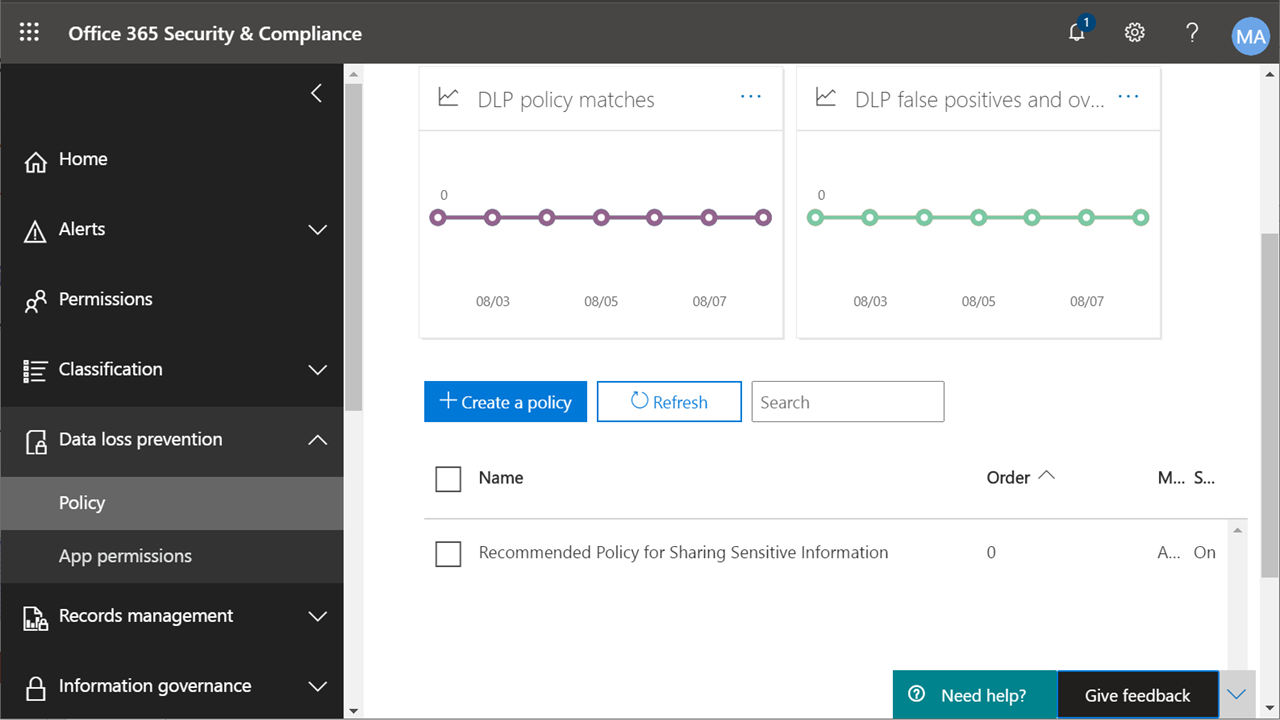Expand the Records management chevron

point(318,617)
